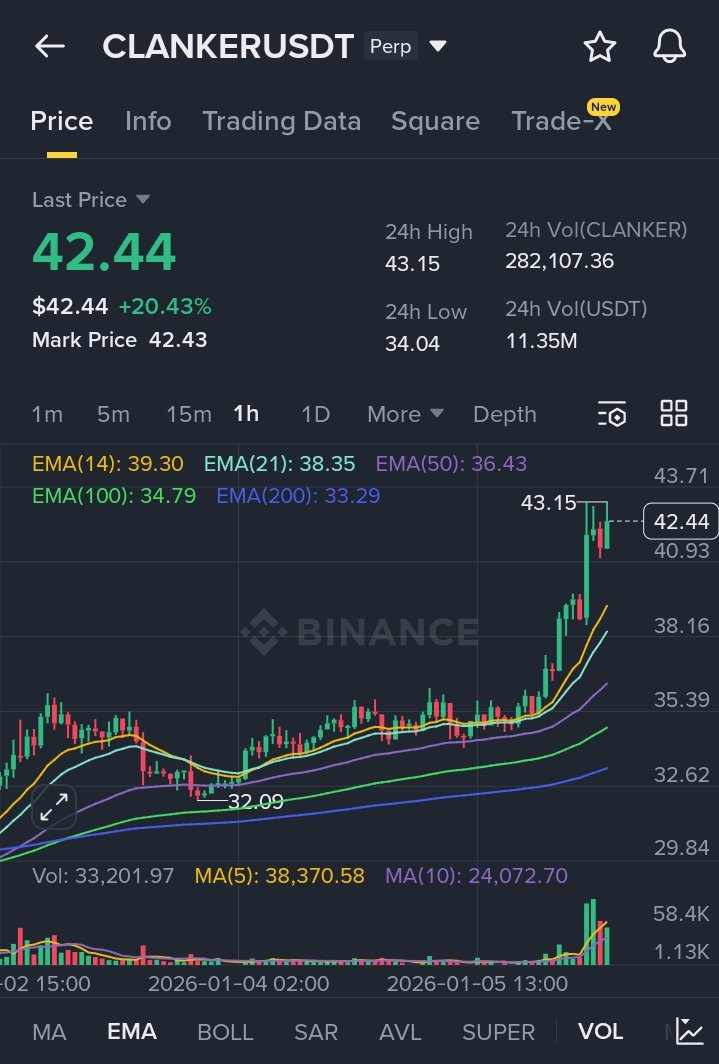The image size is (719, 1064).
Task: Toggle the VOL sub-indicator
Action: (600, 1031)
